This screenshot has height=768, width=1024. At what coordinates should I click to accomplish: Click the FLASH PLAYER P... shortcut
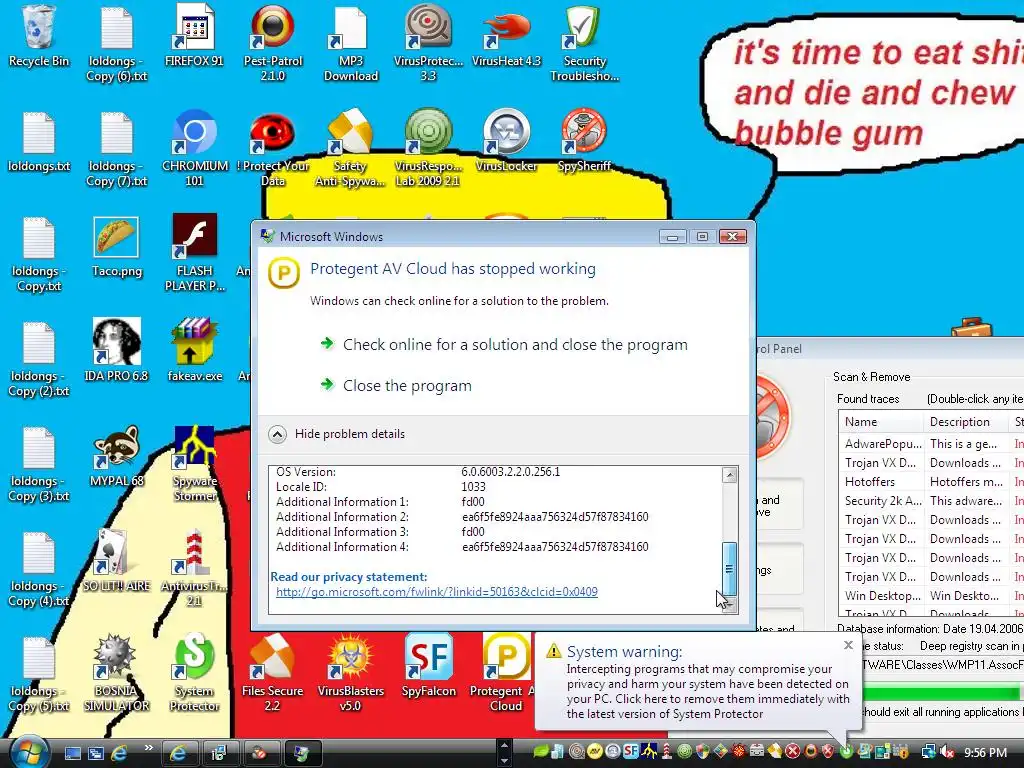(195, 253)
